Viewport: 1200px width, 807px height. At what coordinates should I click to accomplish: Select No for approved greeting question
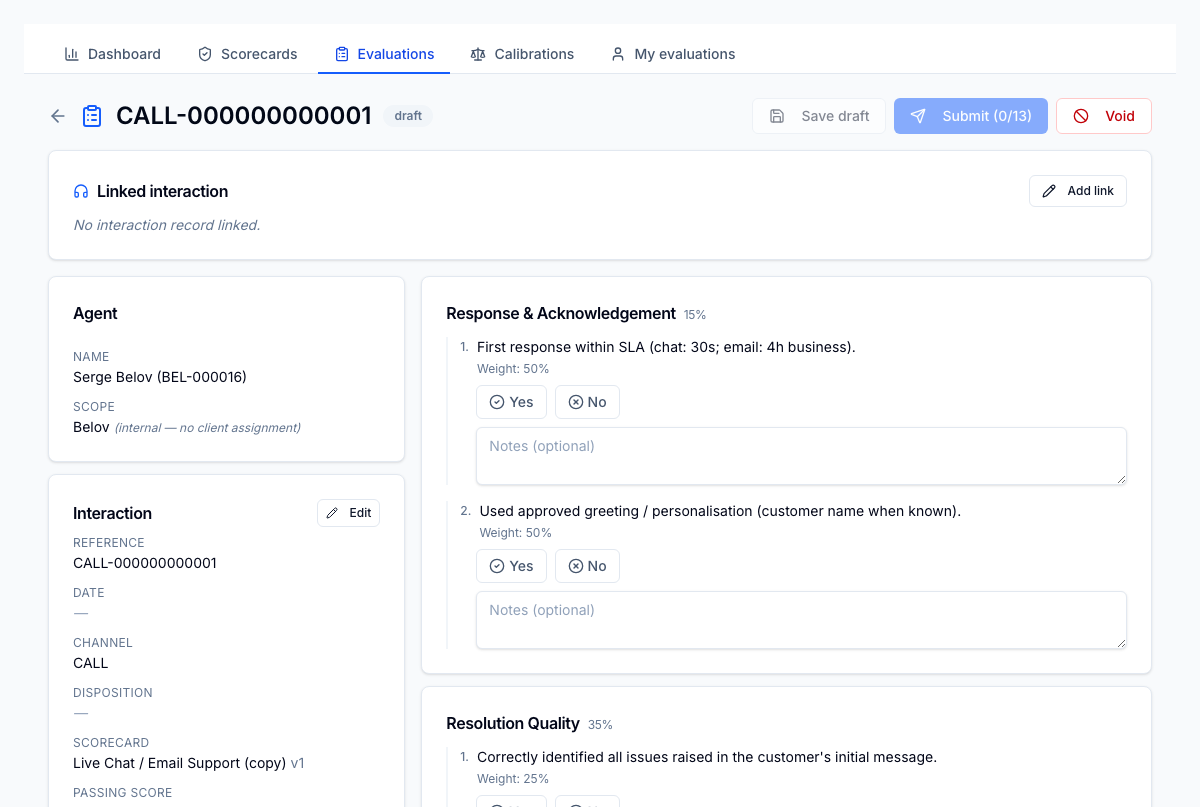587,566
